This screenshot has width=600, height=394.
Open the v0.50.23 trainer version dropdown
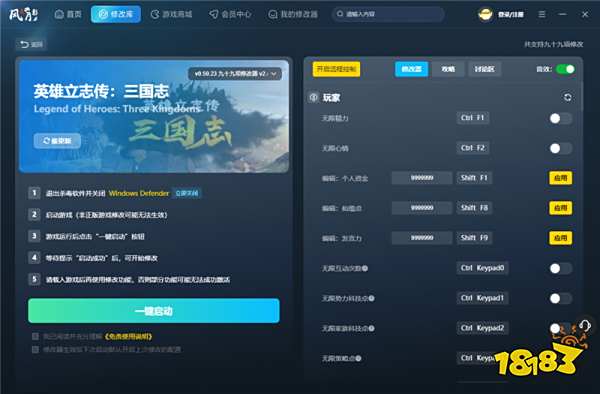[235, 73]
